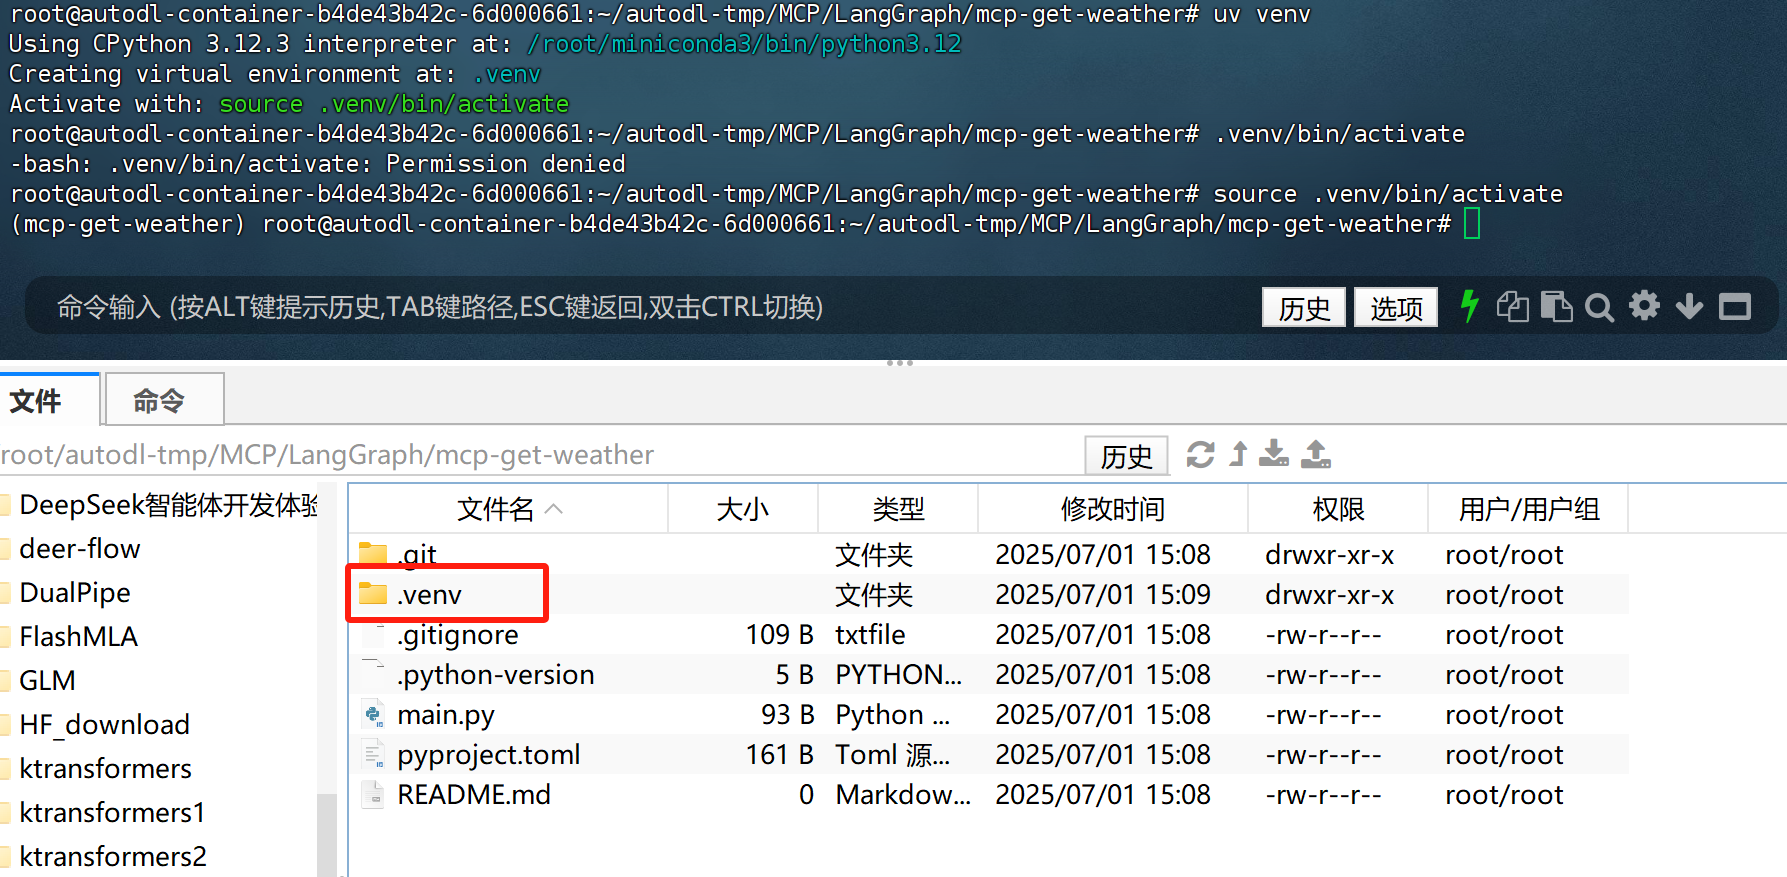1787x877 pixels.
Task: Click 历史 button in command input bar
Action: pyautogui.click(x=1304, y=307)
